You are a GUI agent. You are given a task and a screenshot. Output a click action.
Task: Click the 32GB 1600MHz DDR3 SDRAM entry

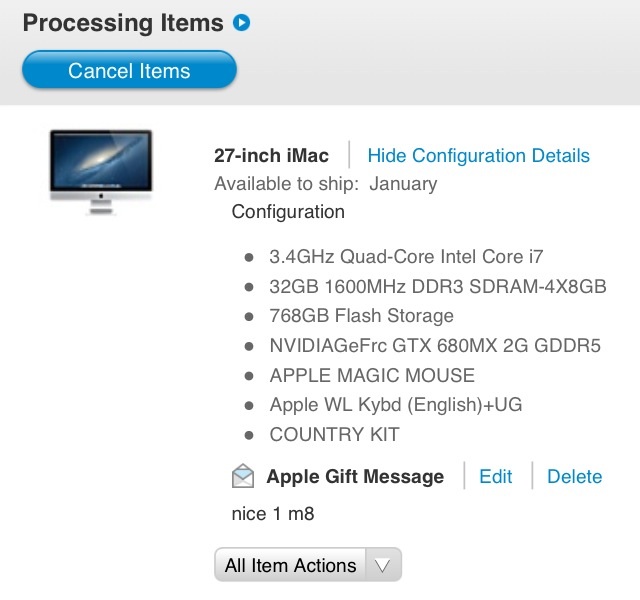(x=438, y=287)
